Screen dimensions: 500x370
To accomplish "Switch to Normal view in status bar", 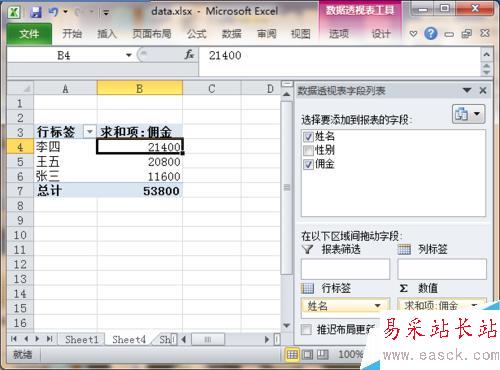I will [292, 354].
